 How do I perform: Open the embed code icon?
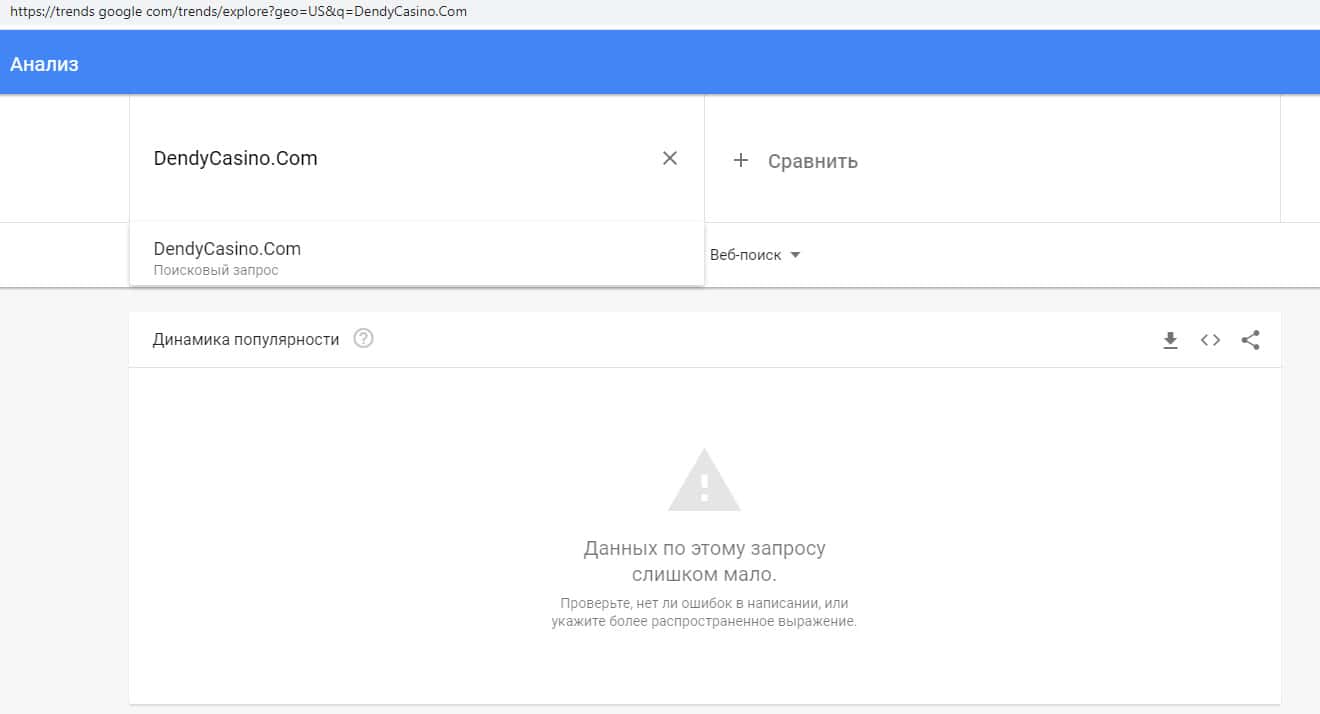[1210, 340]
